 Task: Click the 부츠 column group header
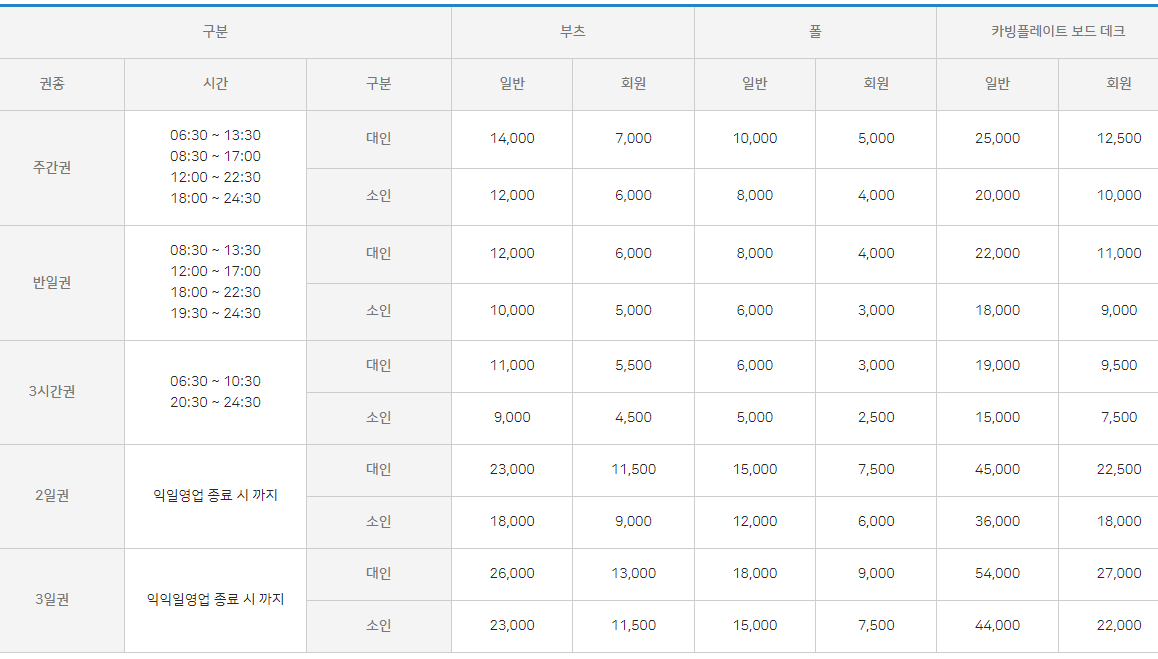pos(572,32)
